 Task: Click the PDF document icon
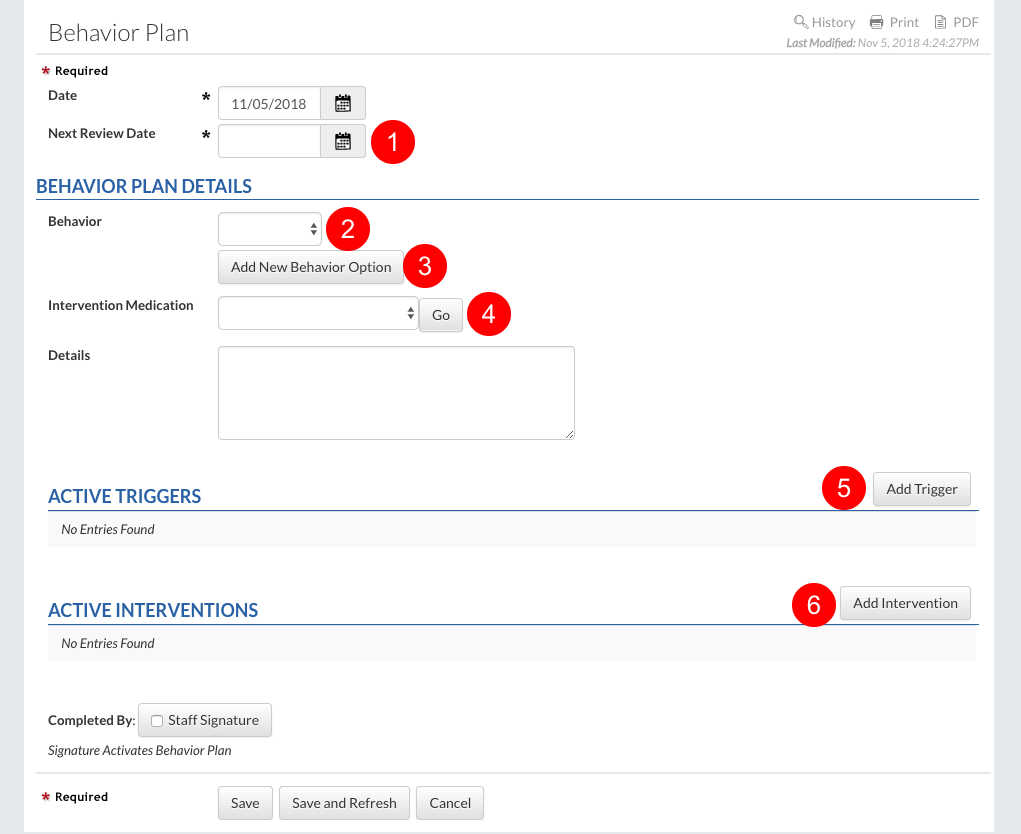point(940,22)
